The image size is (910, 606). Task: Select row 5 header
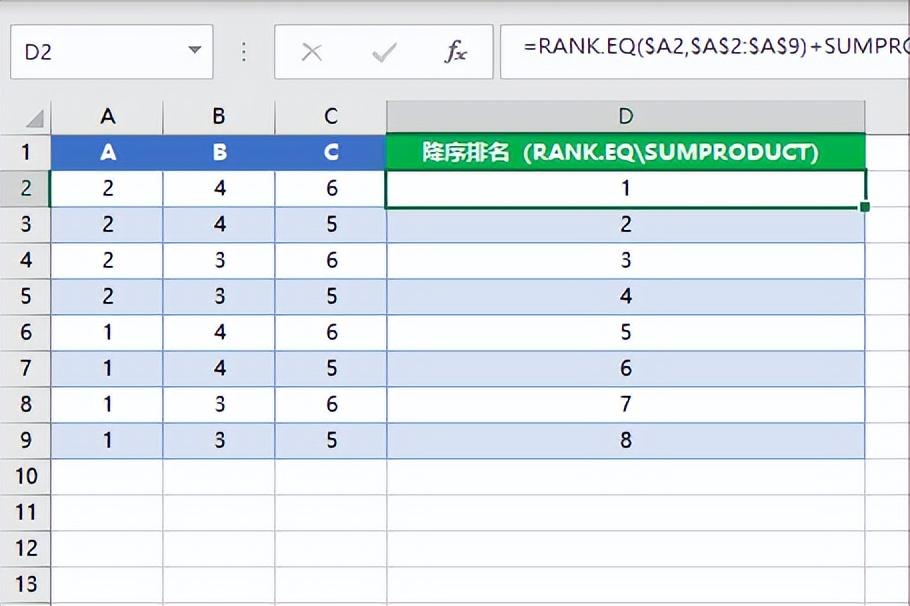[26, 296]
